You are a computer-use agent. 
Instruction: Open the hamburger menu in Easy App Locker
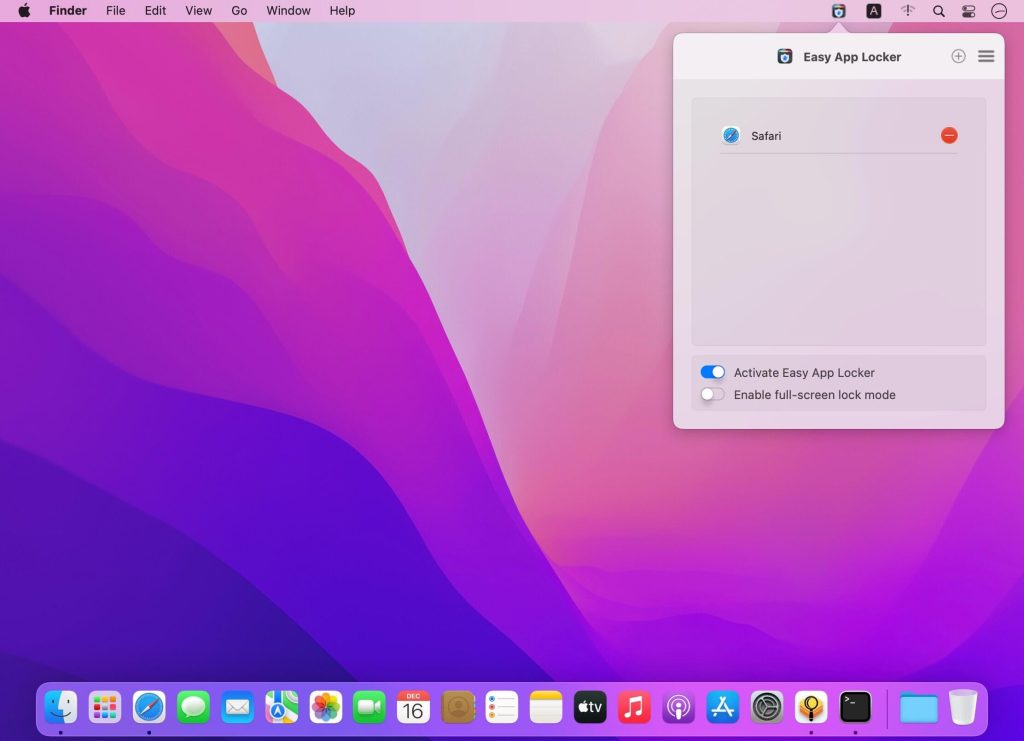point(986,56)
